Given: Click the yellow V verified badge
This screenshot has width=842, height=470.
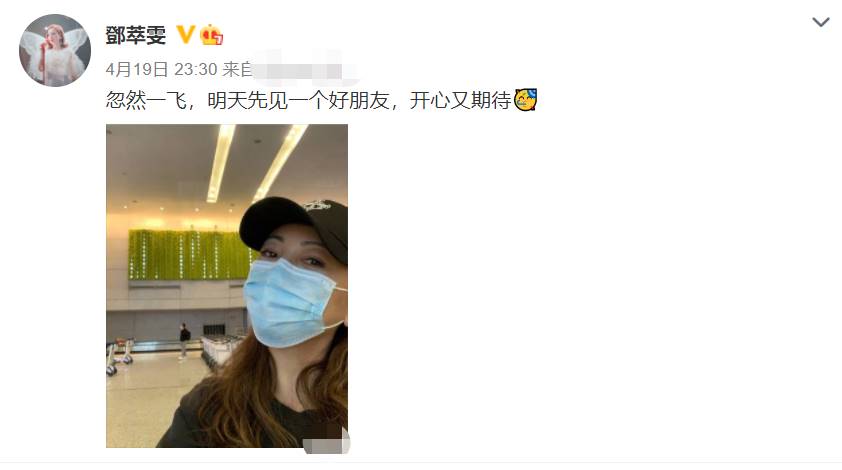Looking at the screenshot, I should click(x=185, y=35).
